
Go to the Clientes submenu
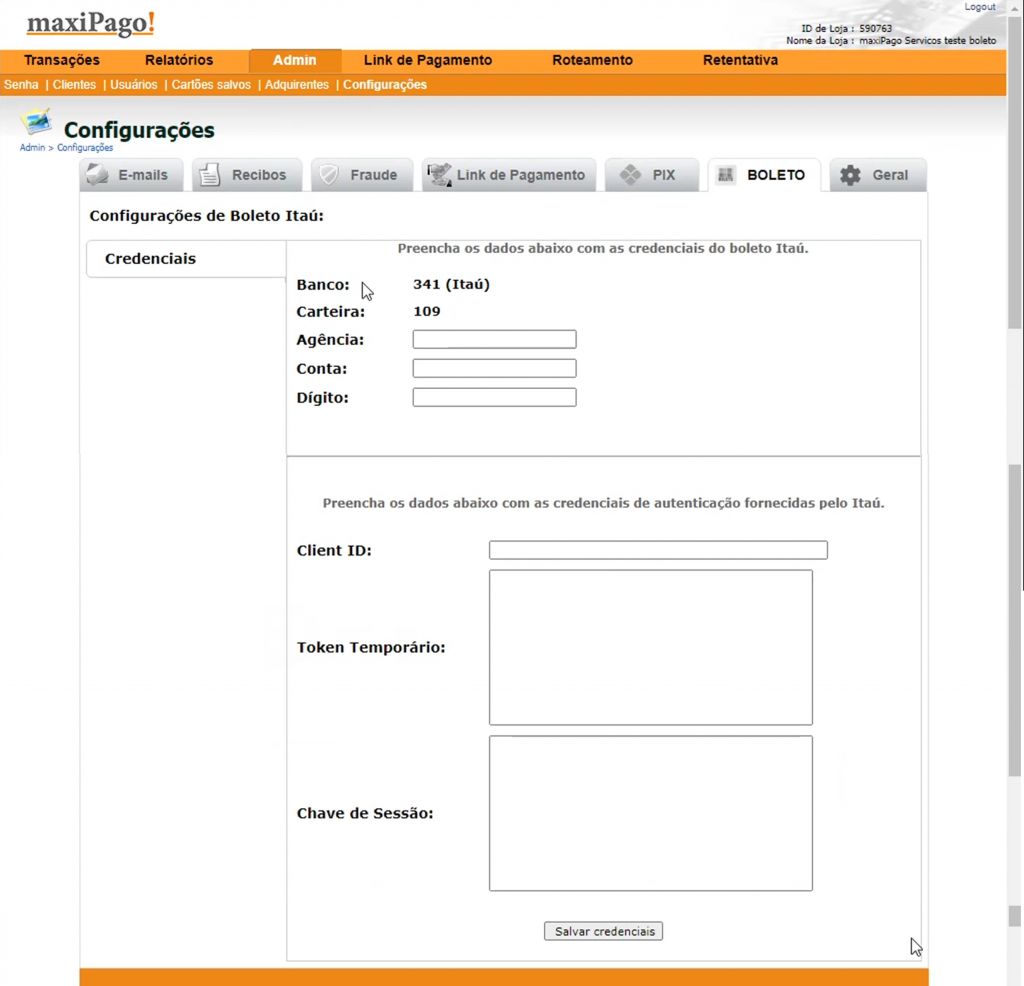(x=74, y=85)
